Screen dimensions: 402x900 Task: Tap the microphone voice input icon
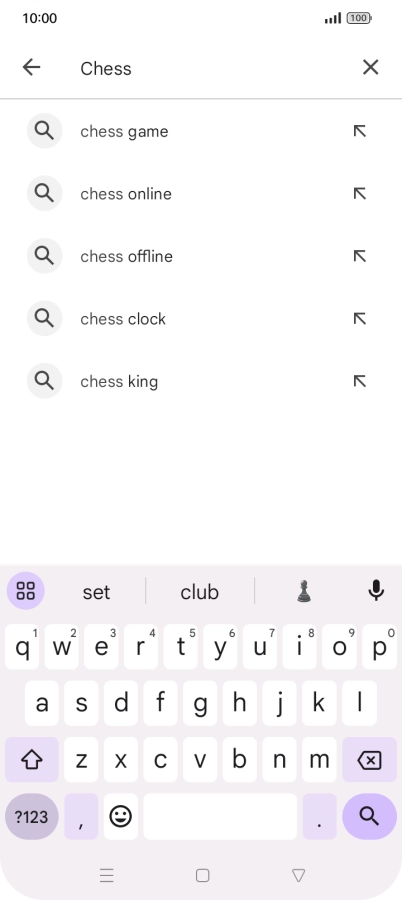[376, 591]
